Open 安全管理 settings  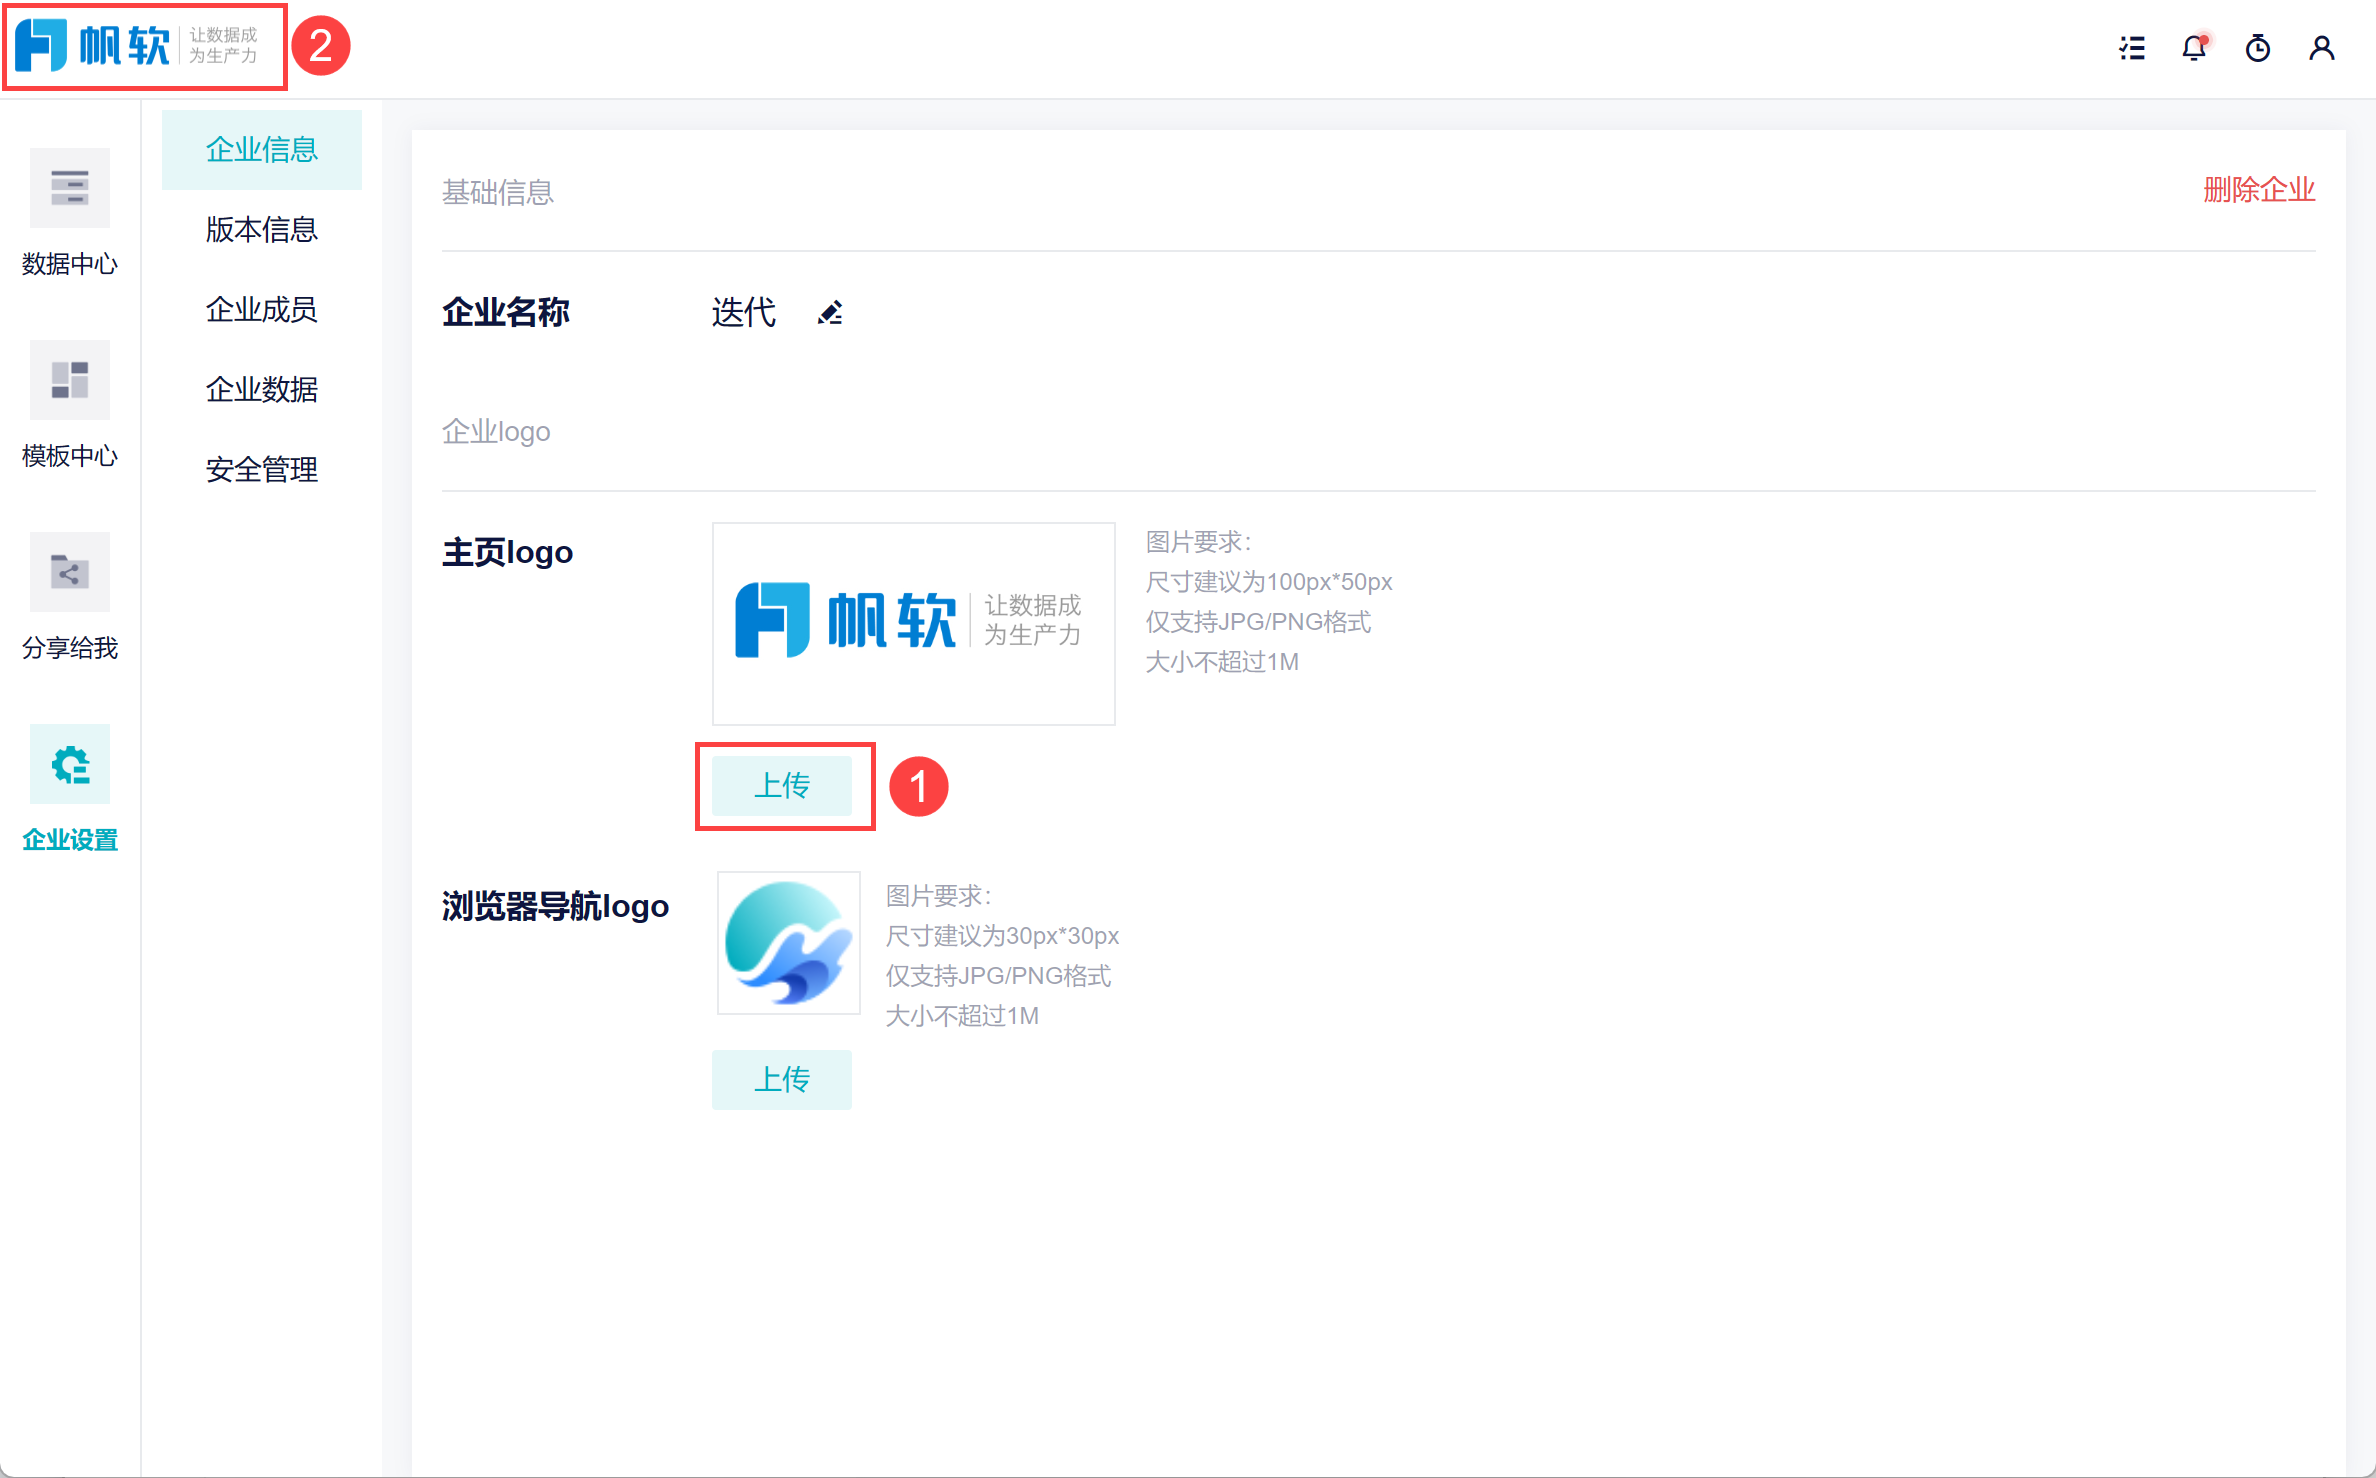point(261,470)
